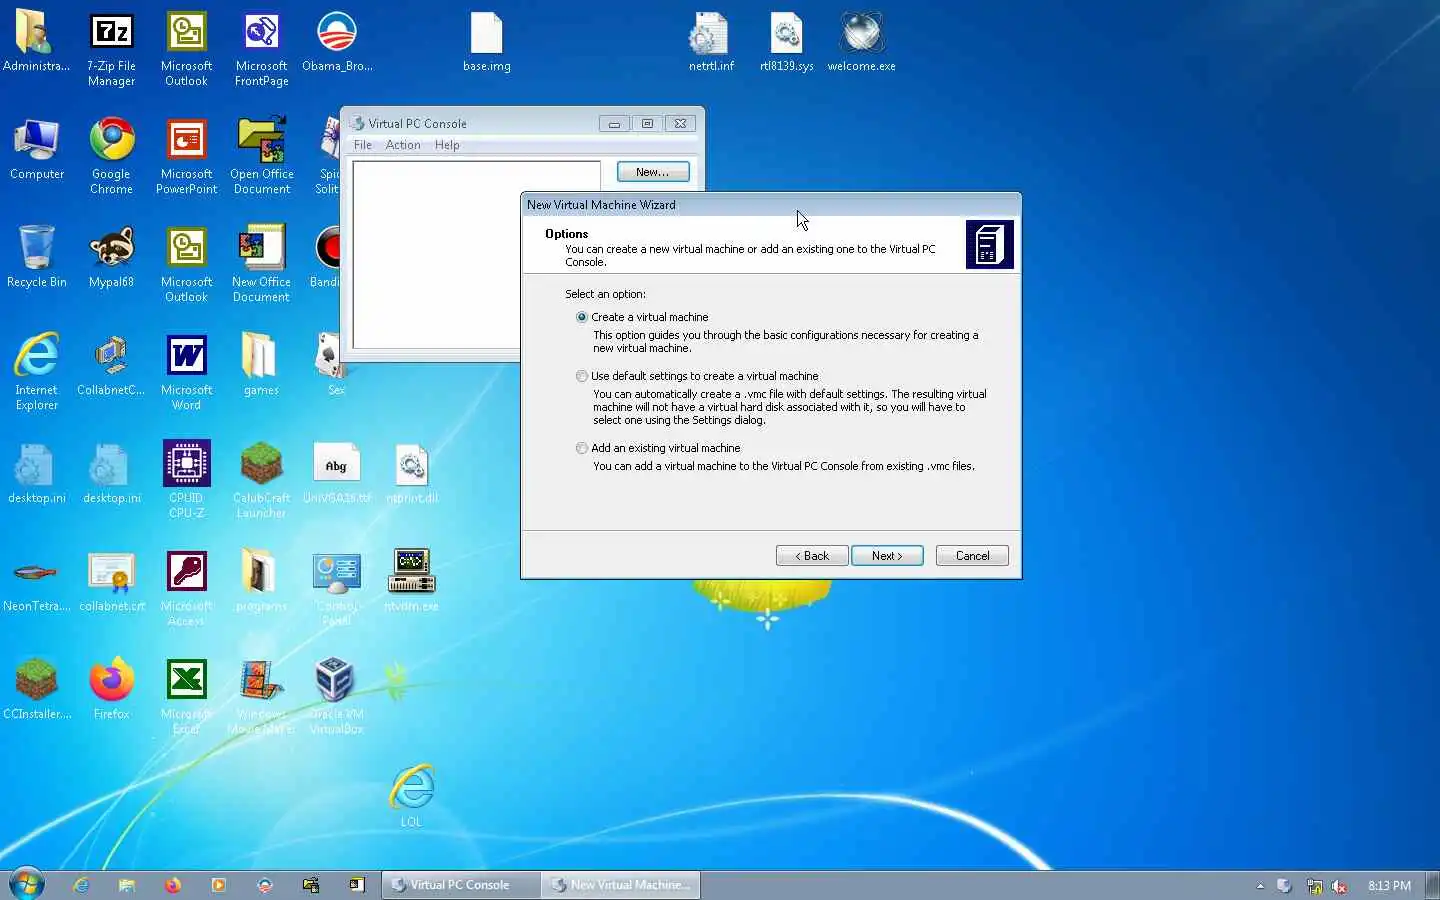The height and width of the screenshot is (900, 1440).
Task: Select the netrtl.inf file icon
Action: [711, 44]
